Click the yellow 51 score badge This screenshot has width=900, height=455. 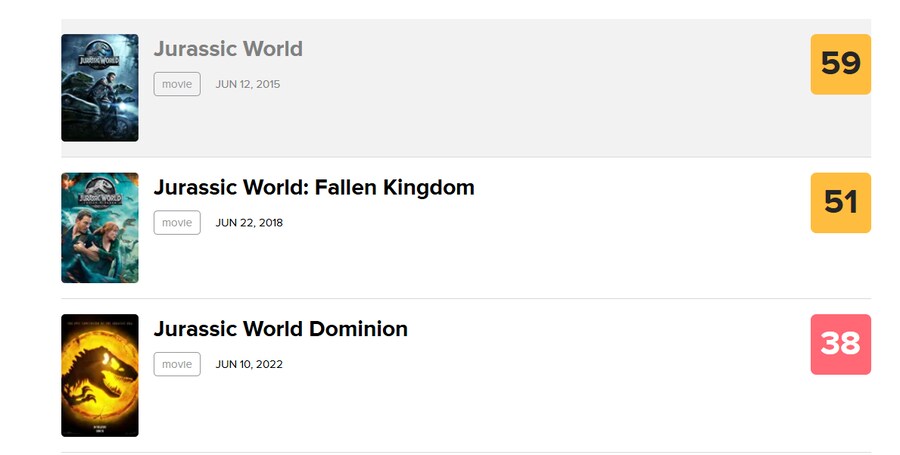tap(840, 203)
